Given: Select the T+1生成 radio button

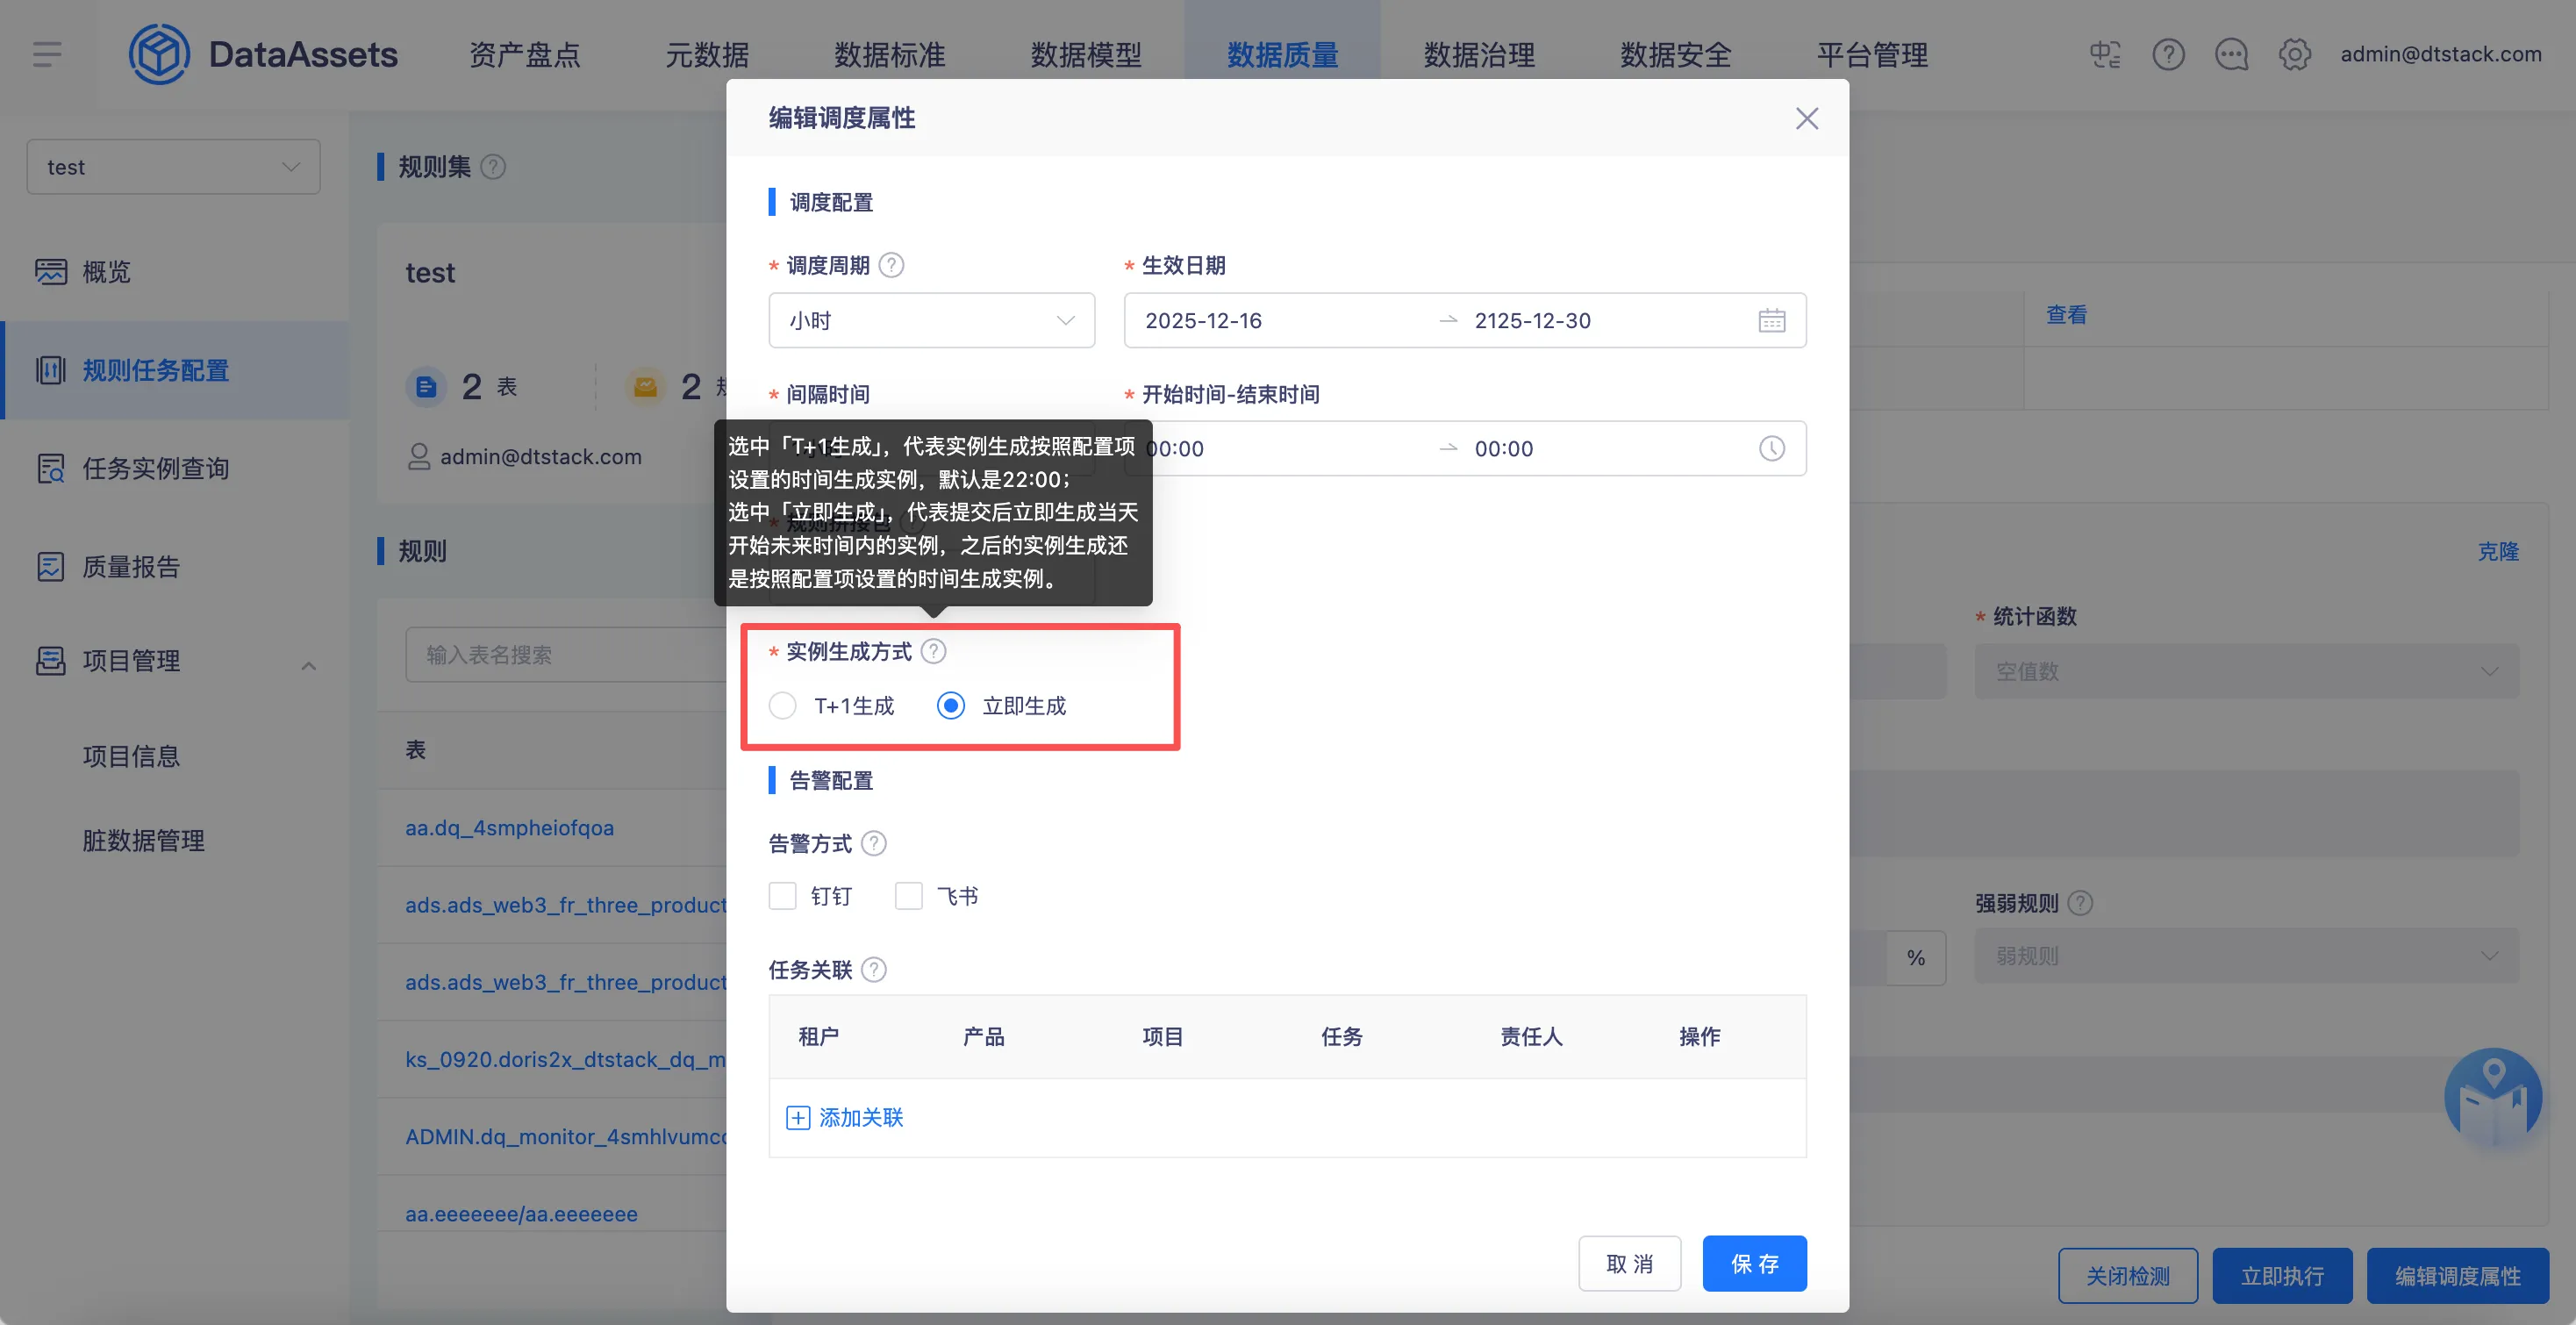Looking at the screenshot, I should pyautogui.click(x=783, y=706).
